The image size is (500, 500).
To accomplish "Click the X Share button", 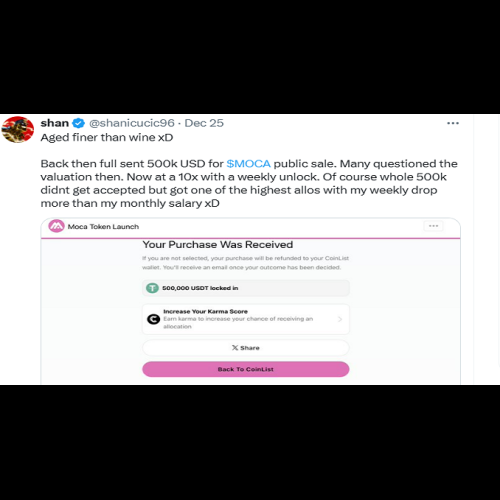I will point(246,348).
